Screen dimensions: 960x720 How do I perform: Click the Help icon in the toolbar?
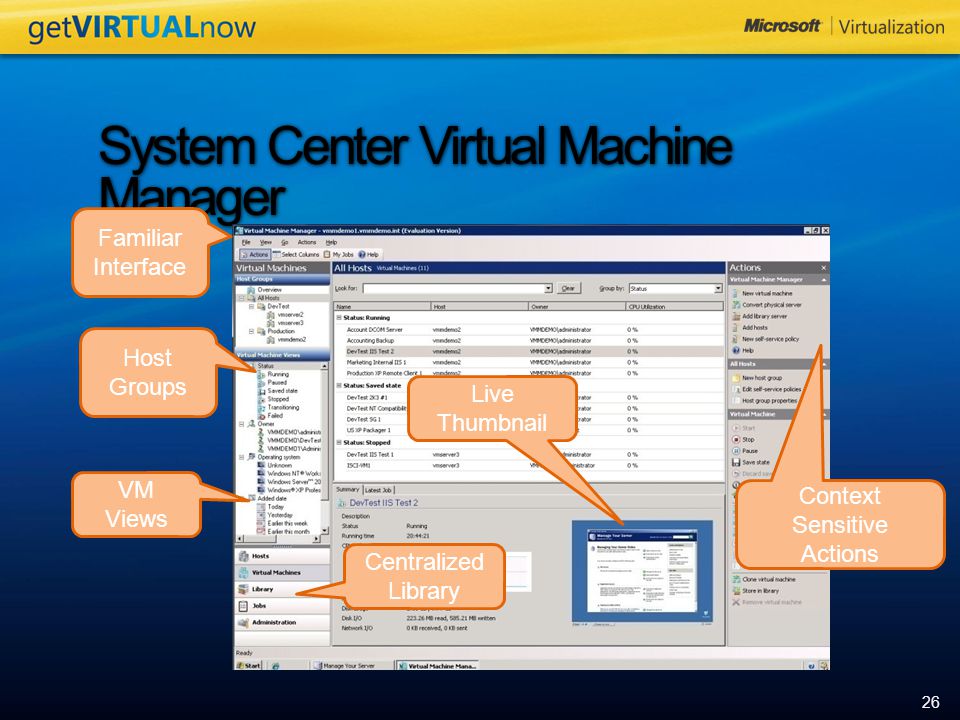point(362,254)
